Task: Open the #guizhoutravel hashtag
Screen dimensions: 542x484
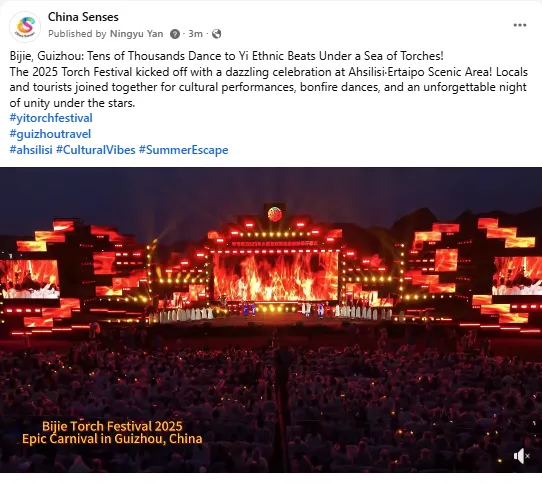Action: [x=50, y=134]
